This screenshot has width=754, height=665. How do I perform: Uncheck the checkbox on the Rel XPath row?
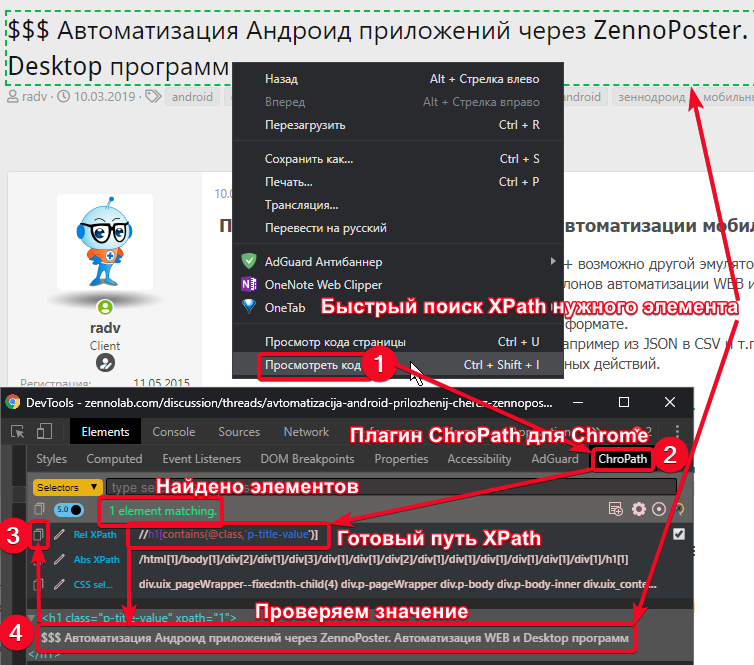click(679, 534)
